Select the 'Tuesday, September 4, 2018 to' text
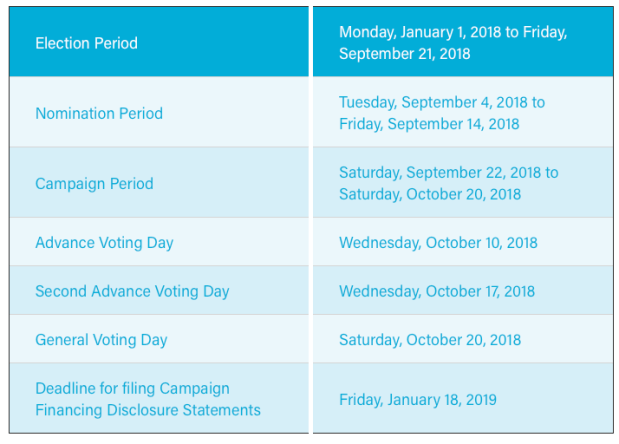Viewport: 619px width, 444px height. 441,102
